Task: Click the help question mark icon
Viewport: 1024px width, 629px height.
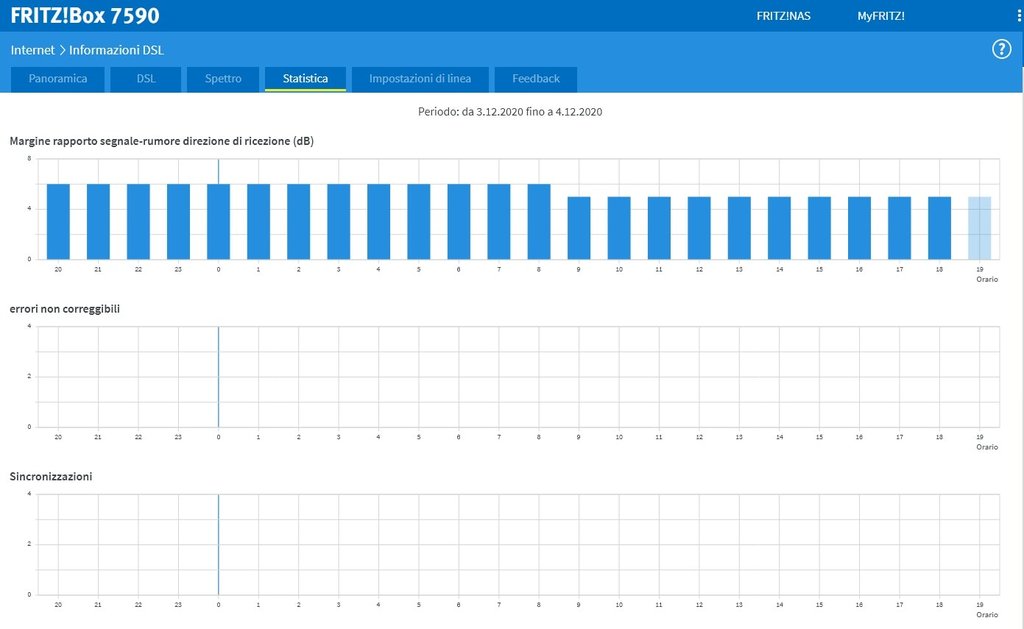Action: point(1001,49)
